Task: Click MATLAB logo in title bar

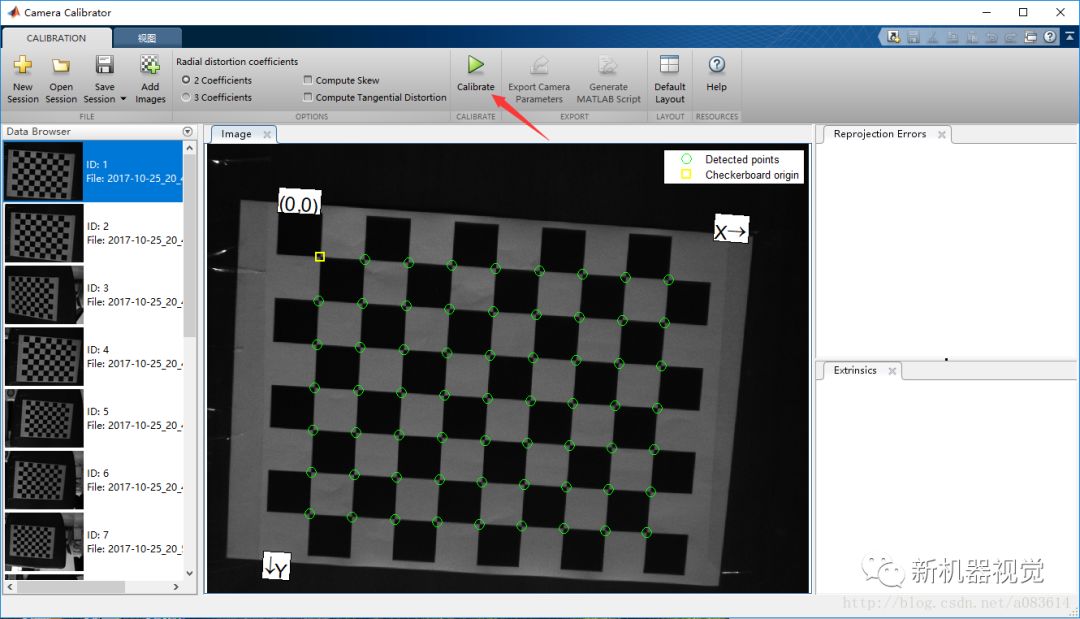Action: tap(13, 12)
